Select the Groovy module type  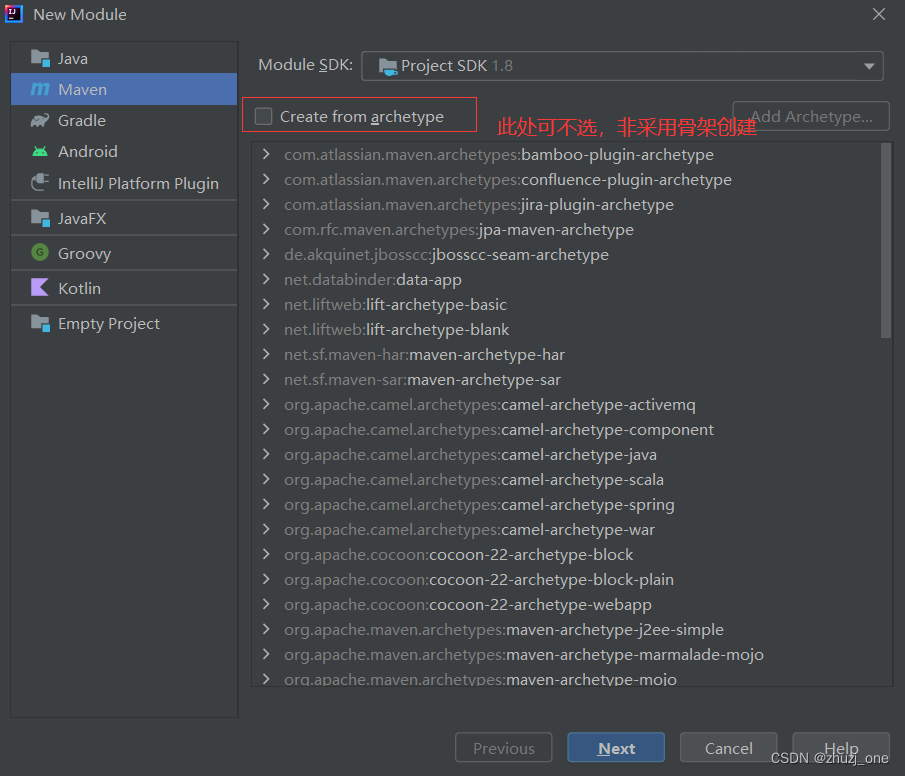pos(124,253)
